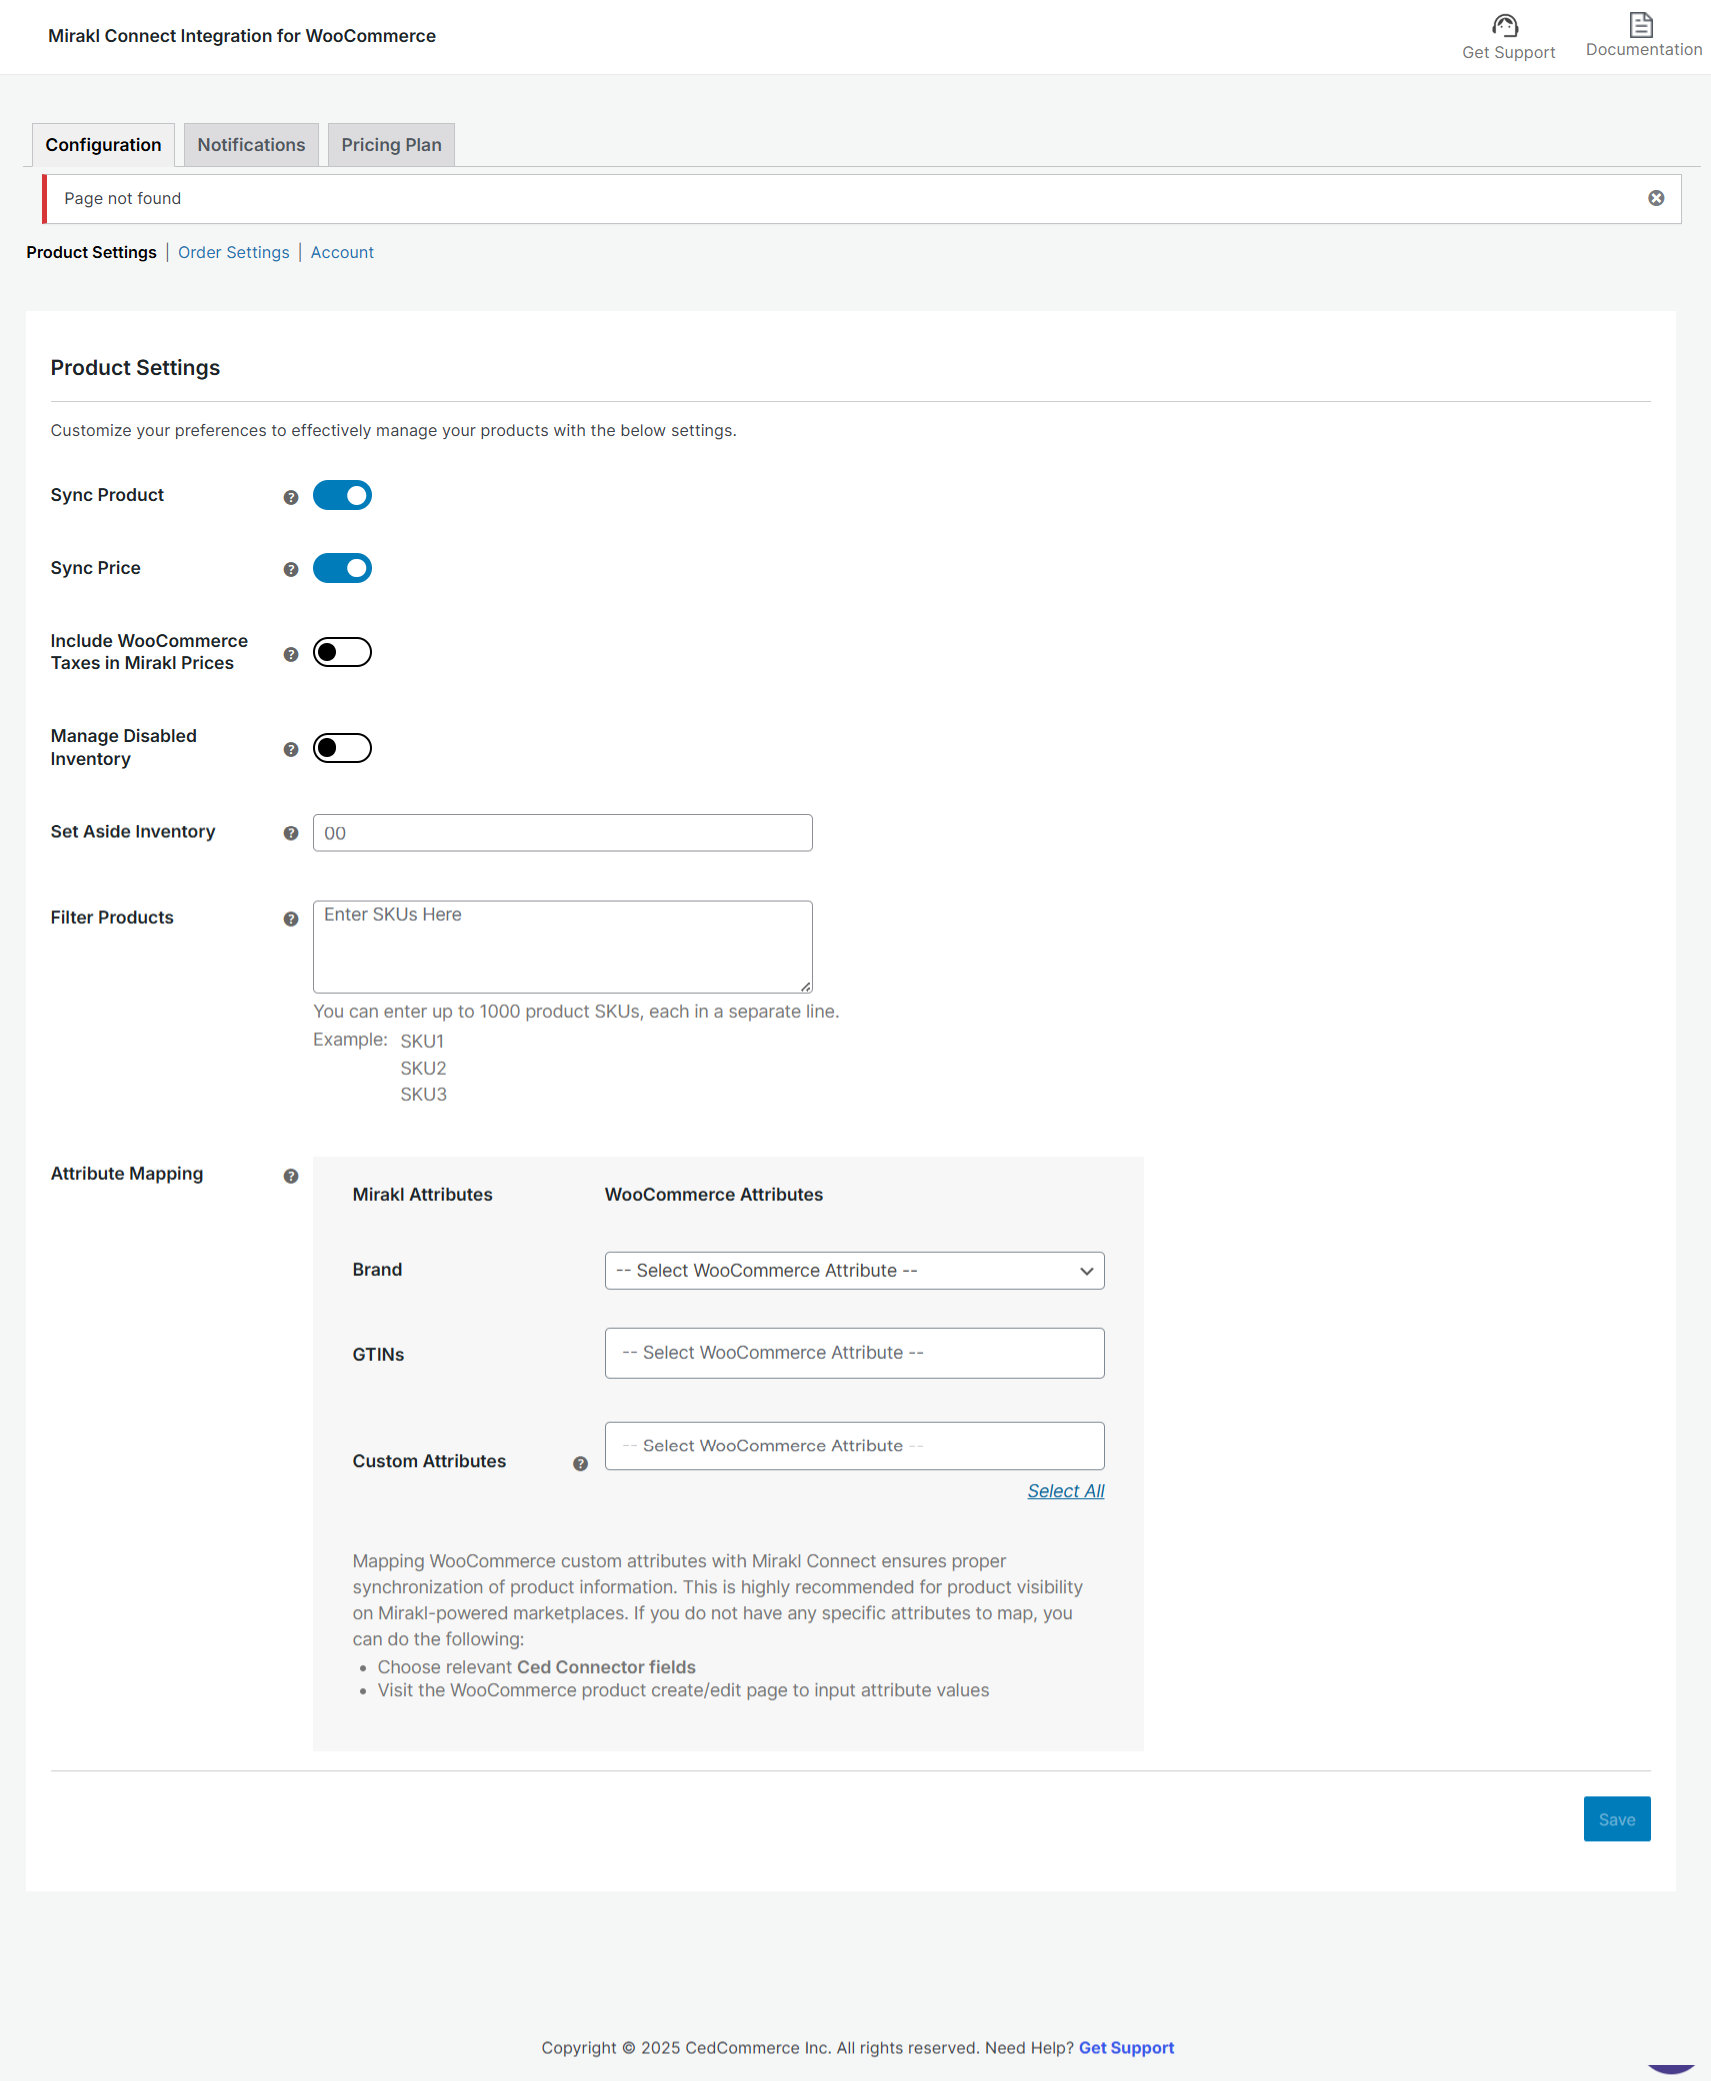Toggle Manage Disabled Inventory on
This screenshot has width=1711, height=2081.
pos(342,748)
